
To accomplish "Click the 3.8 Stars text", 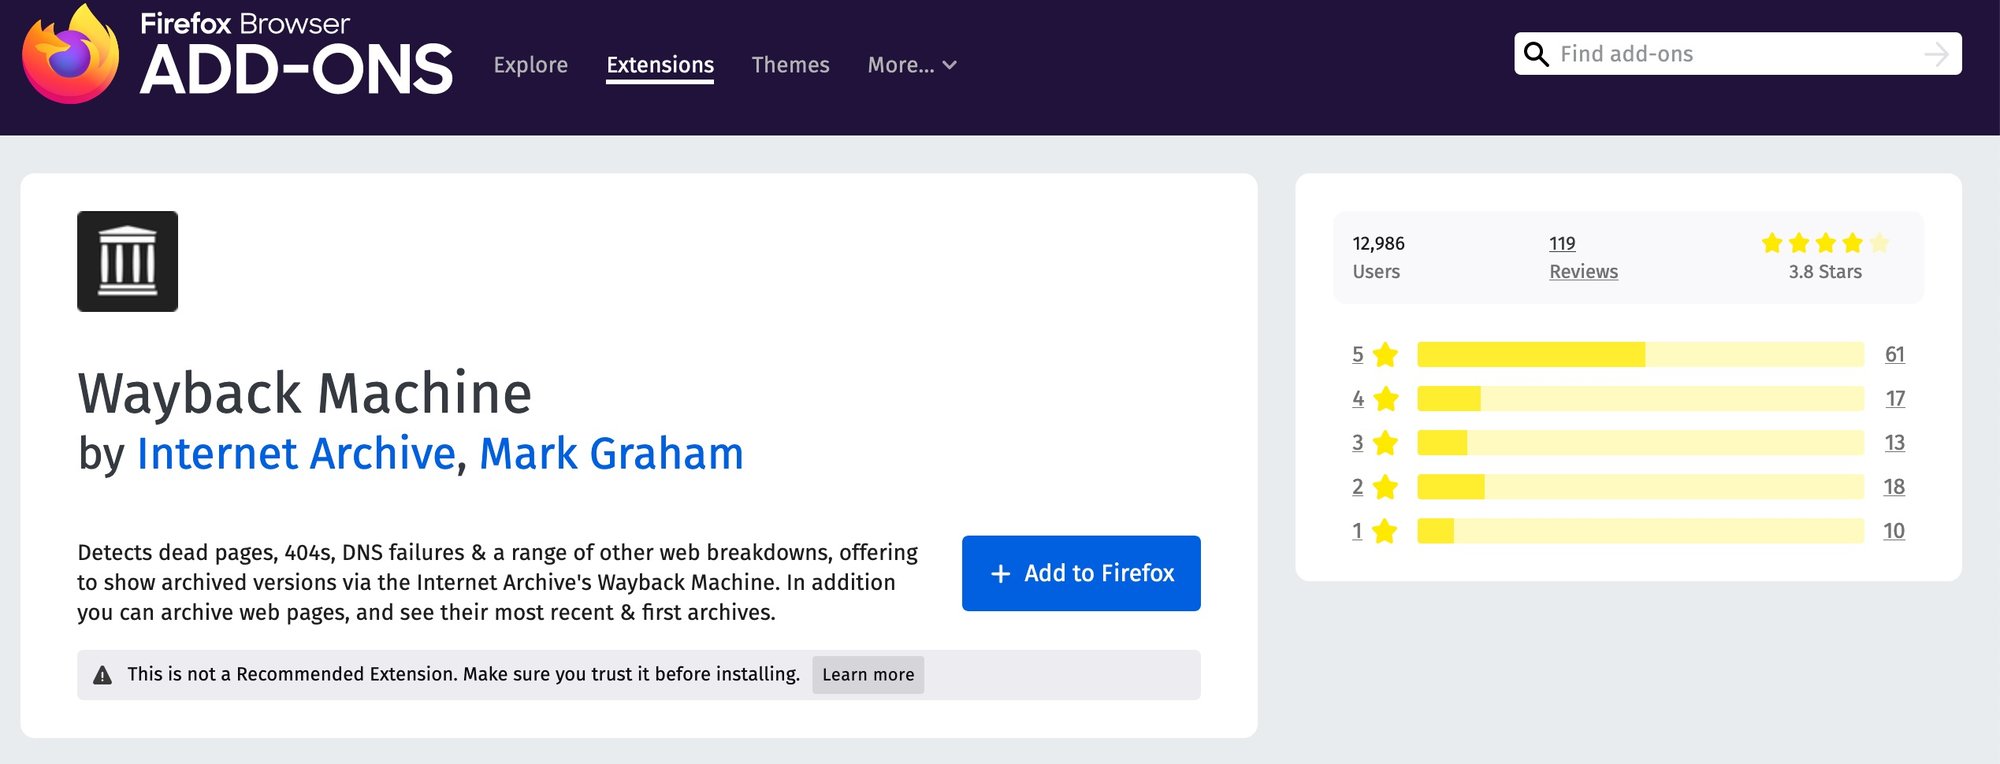I will tap(1825, 272).
